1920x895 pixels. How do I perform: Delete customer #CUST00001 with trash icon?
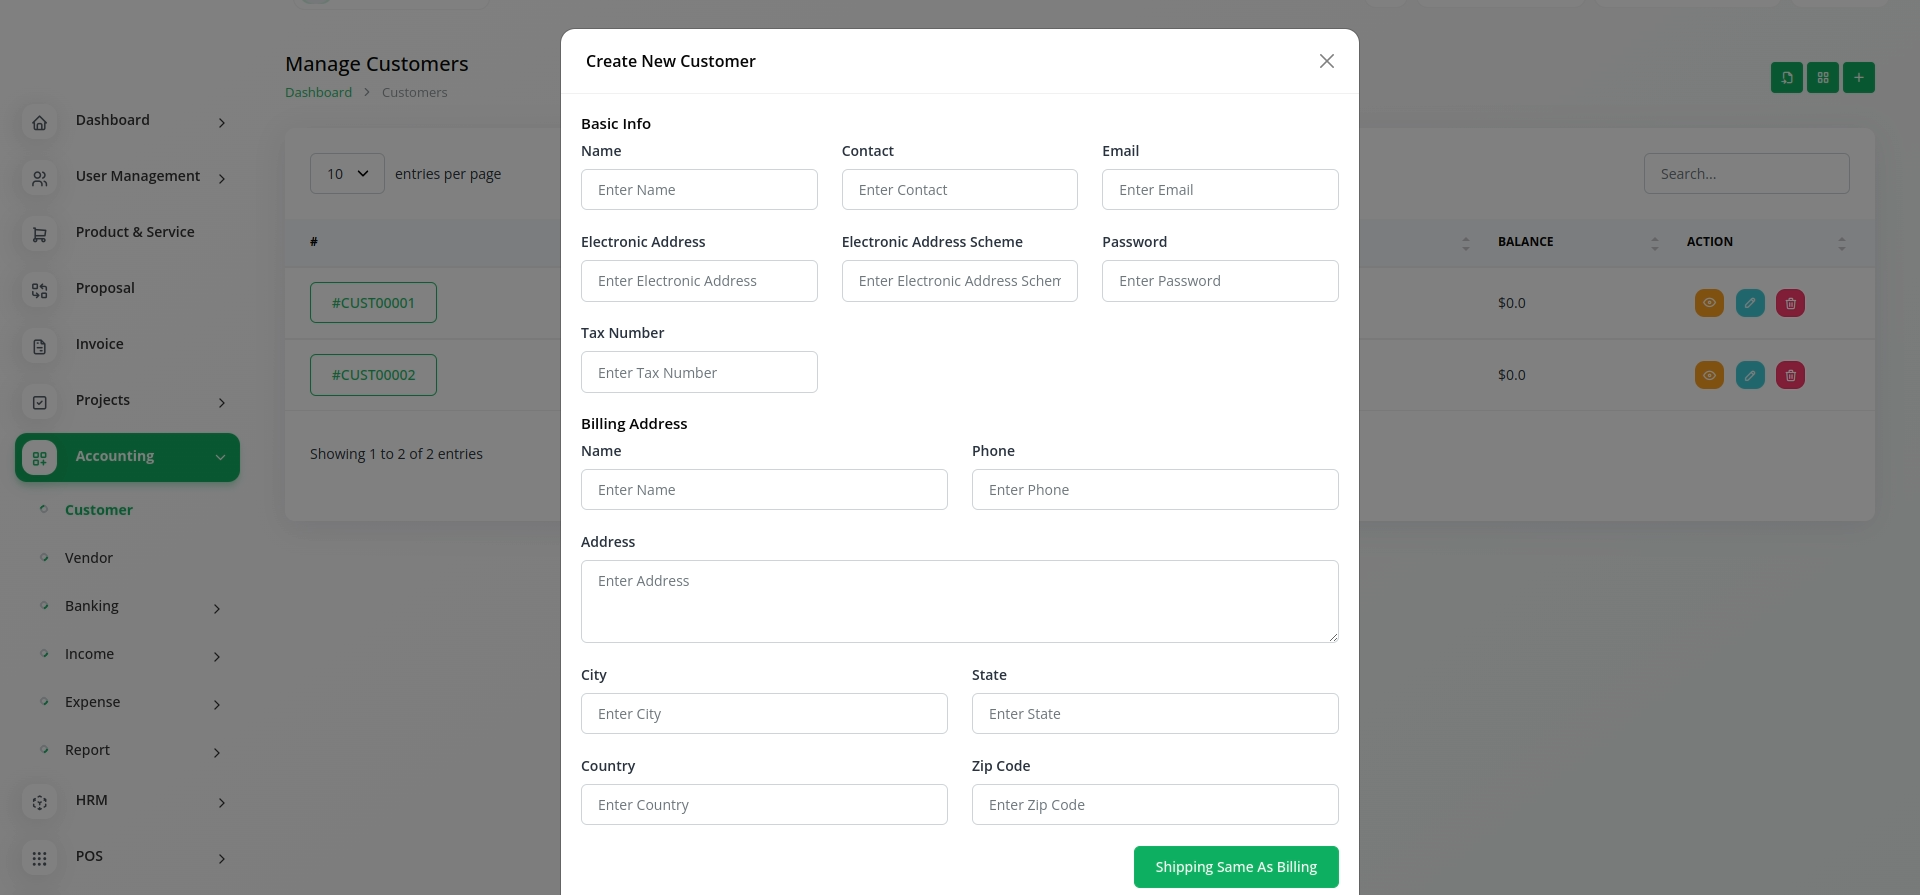(x=1790, y=303)
